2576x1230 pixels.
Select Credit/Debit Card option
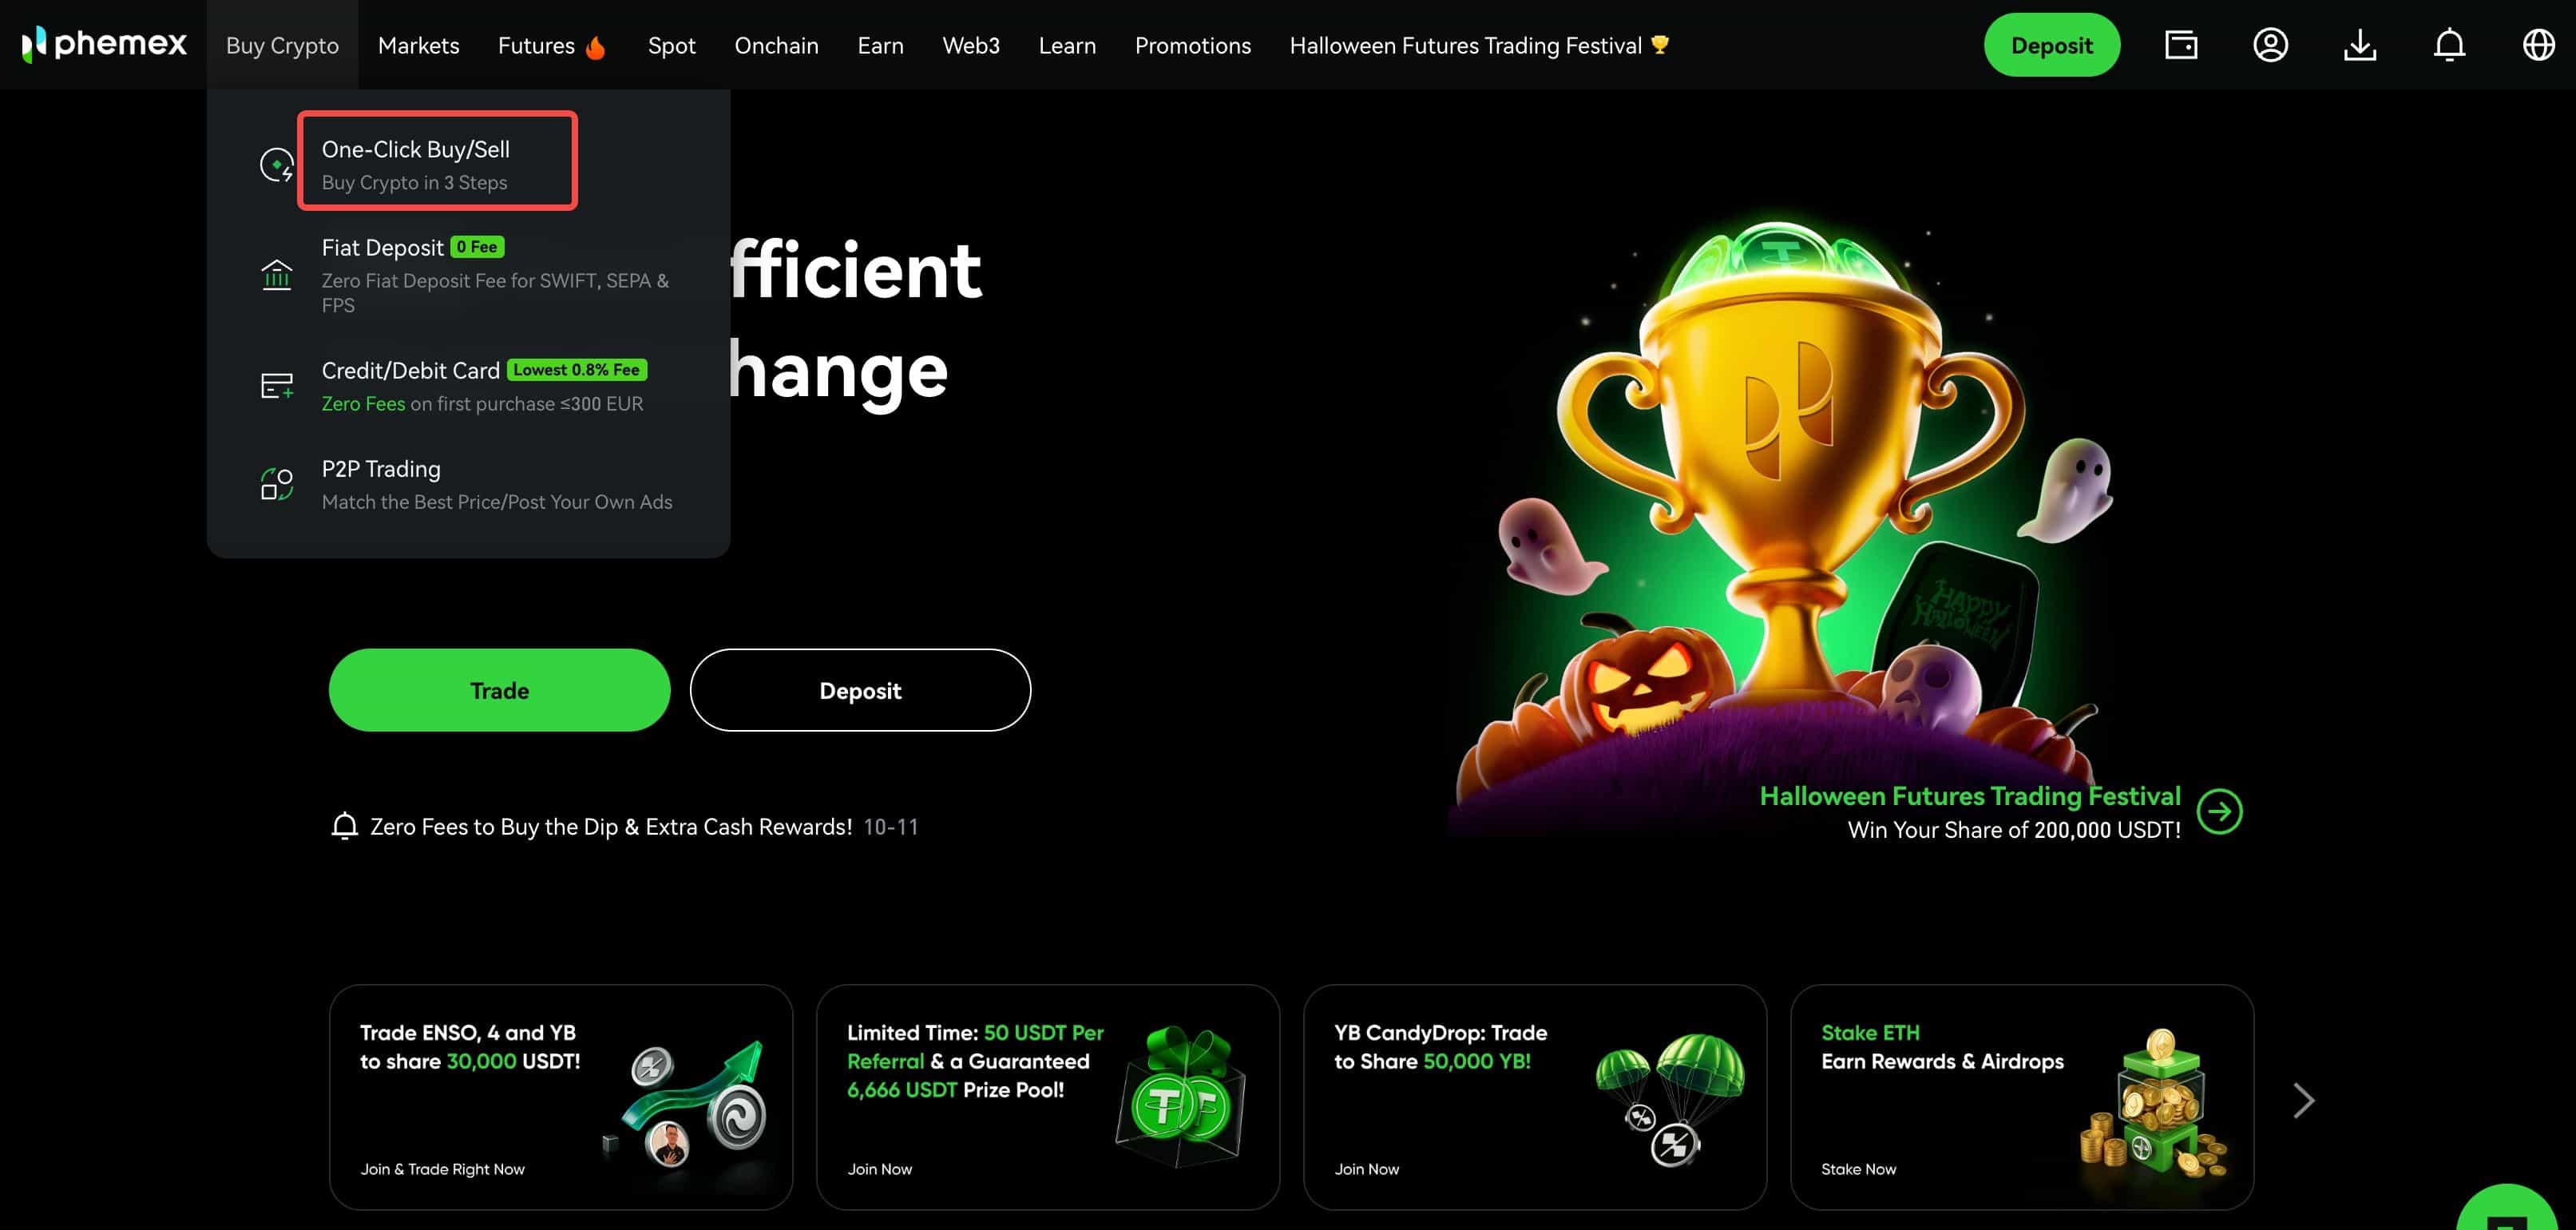[x=483, y=386]
